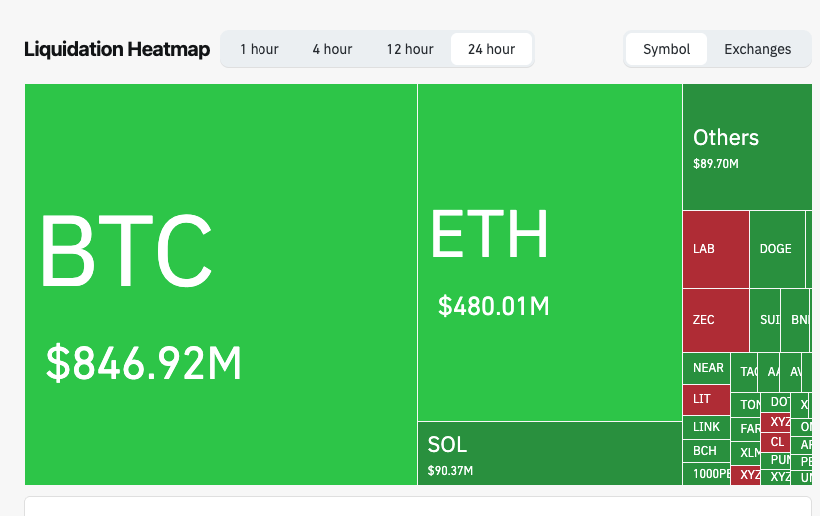This screenshot has width=820, height=516.
Task: Select the 1 hour timeframe tab
Action: point(259,49)
